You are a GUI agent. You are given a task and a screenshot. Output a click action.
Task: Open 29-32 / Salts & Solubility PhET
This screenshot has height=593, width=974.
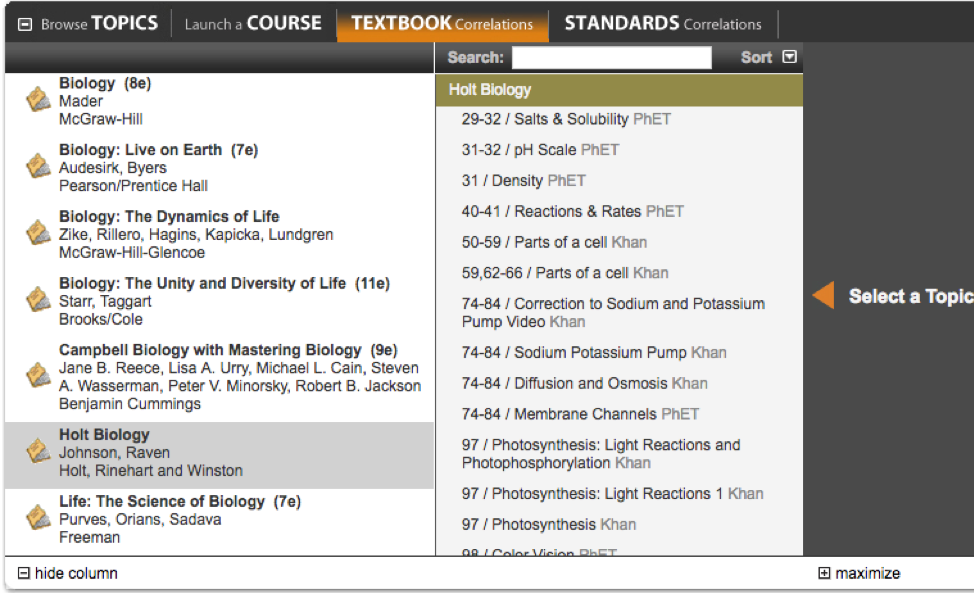(x=566, y=119)
